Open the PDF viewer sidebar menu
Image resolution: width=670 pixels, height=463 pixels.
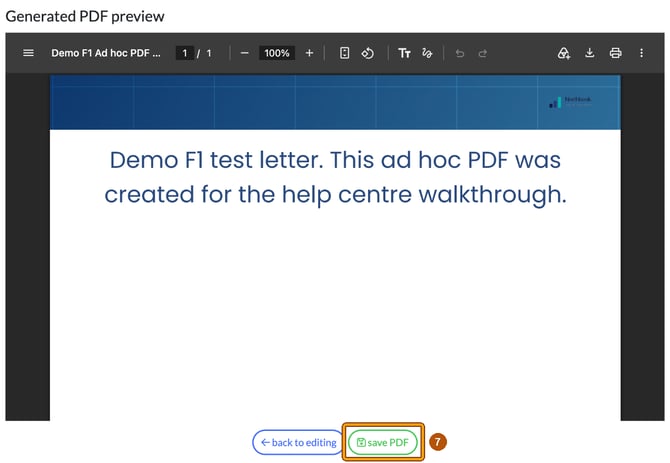pos(28,53)
